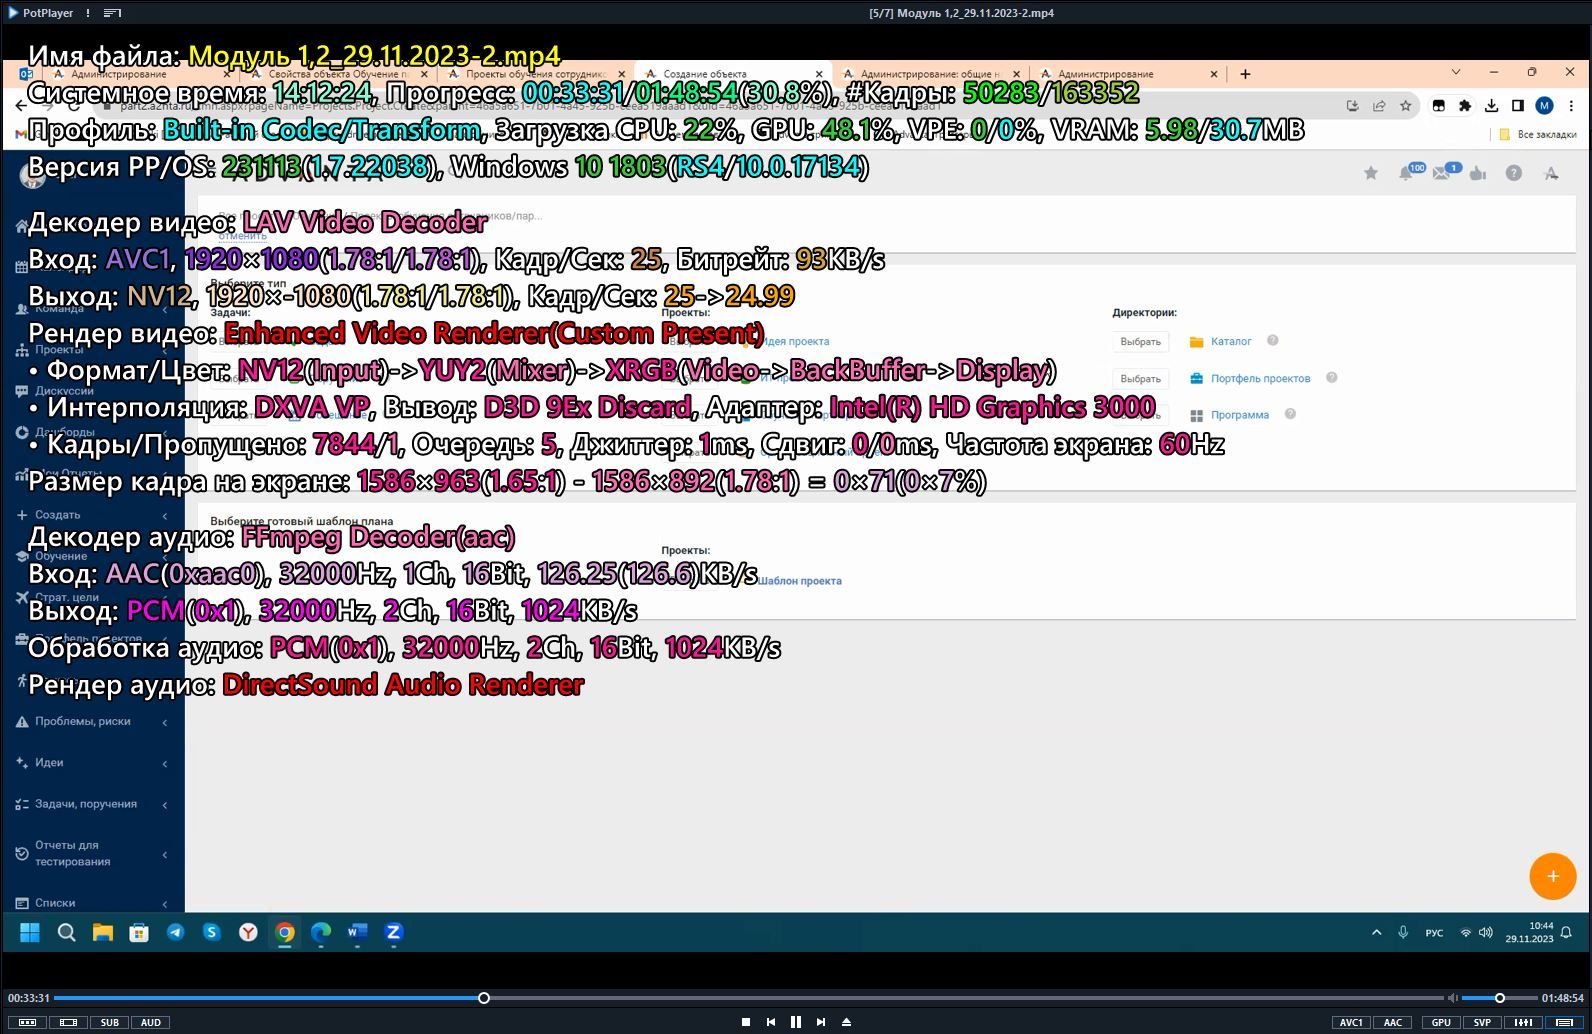The width and height of the screenshot is (1592, 1034).
Task: Click Chrome icon in the recorded taskbar
Action: tap(285, 932)
